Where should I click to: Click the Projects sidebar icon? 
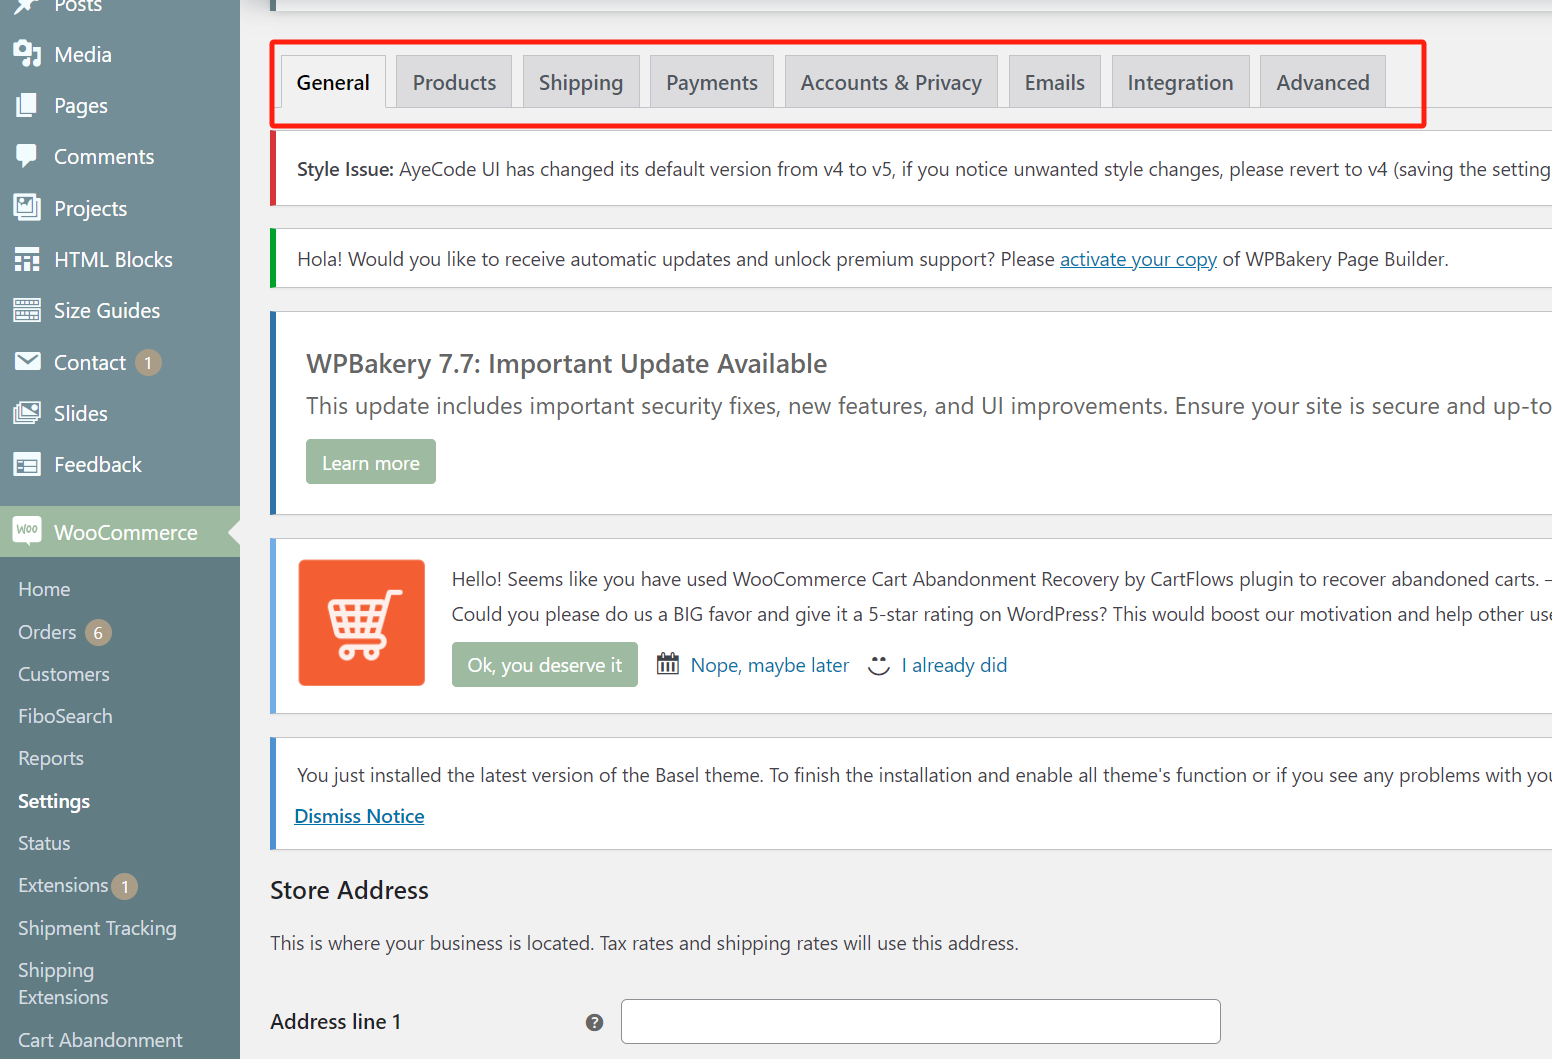27,208
